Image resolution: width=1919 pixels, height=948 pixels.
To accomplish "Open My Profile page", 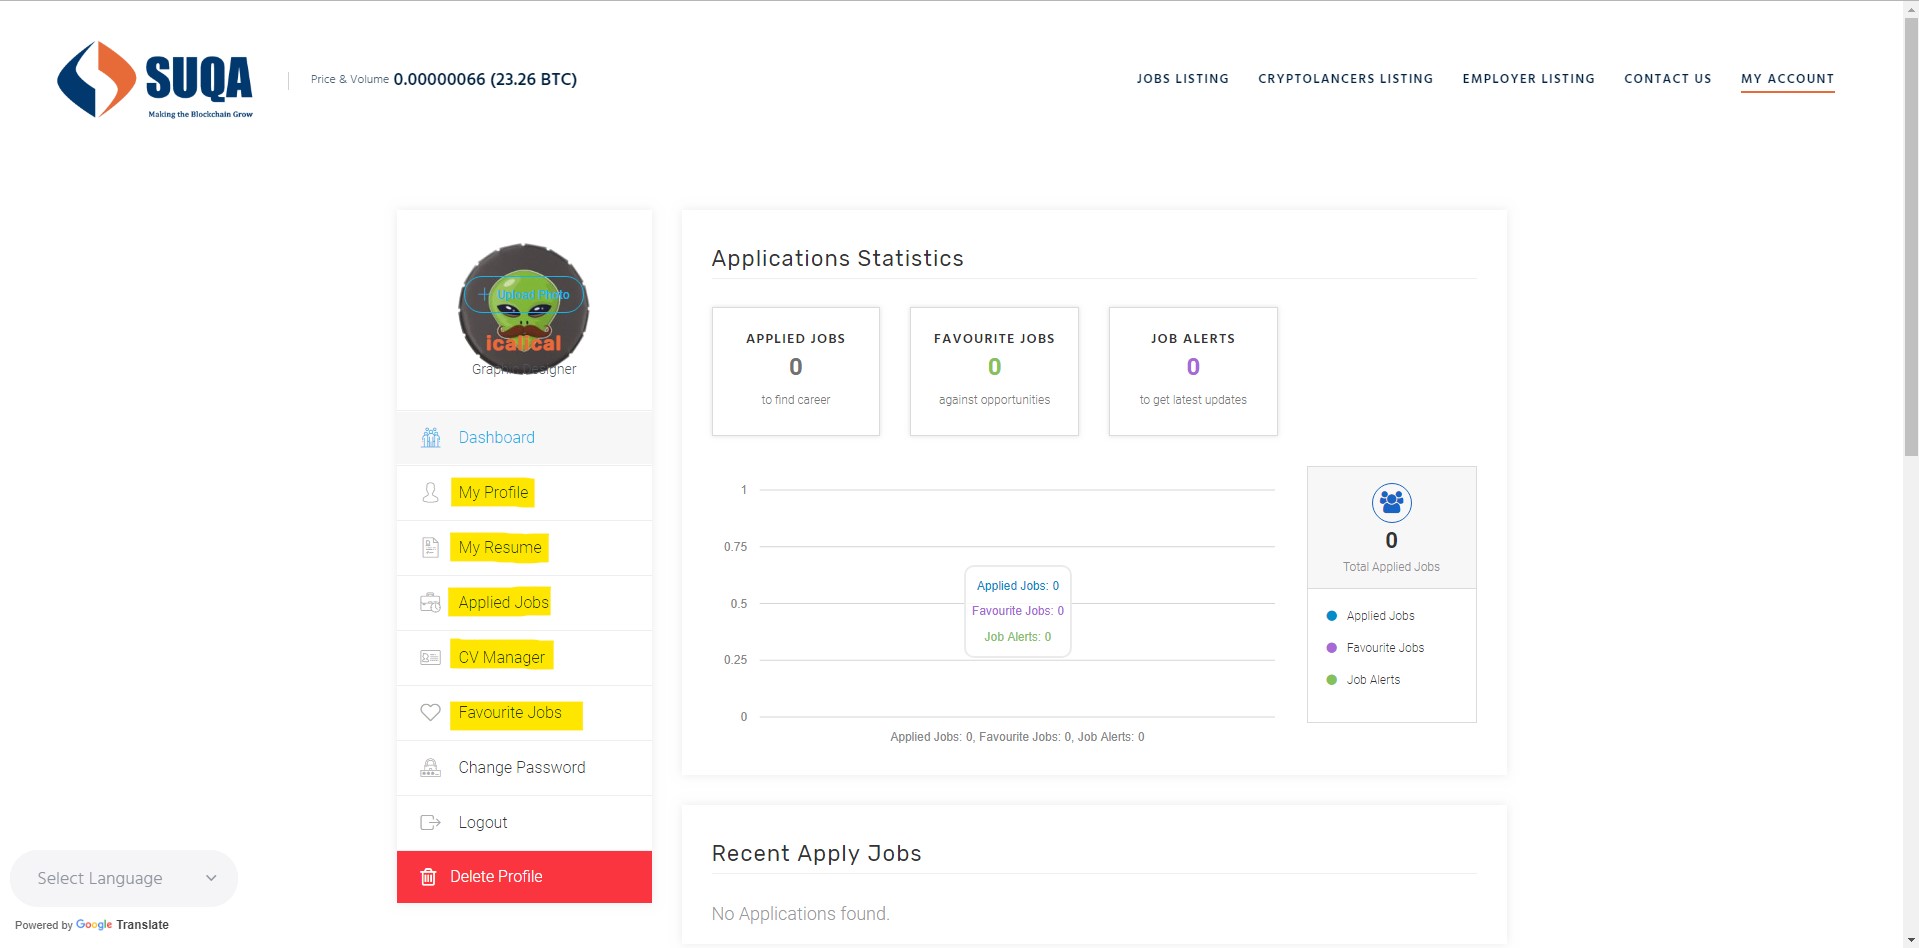I will click(x=524, y=492).
